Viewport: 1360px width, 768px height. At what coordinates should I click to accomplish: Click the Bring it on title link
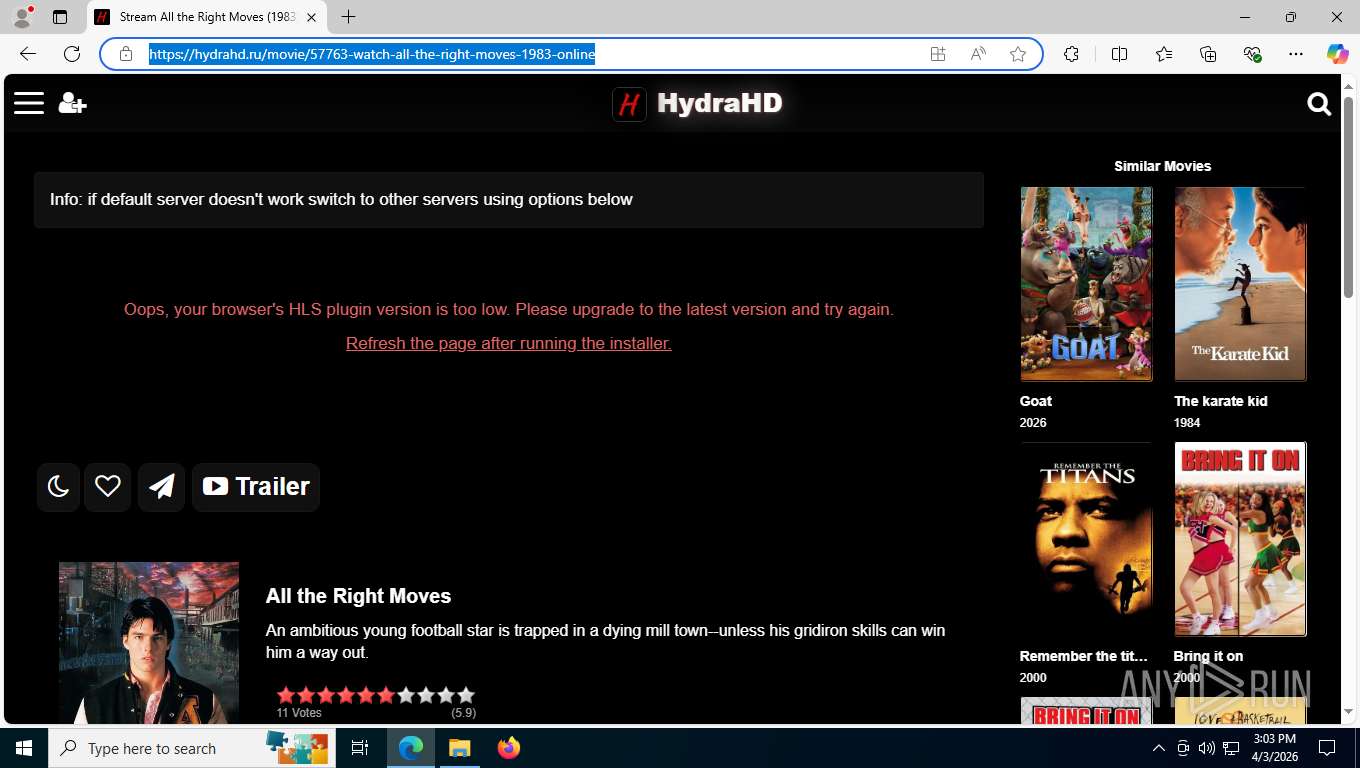[x=1208, y=656]
